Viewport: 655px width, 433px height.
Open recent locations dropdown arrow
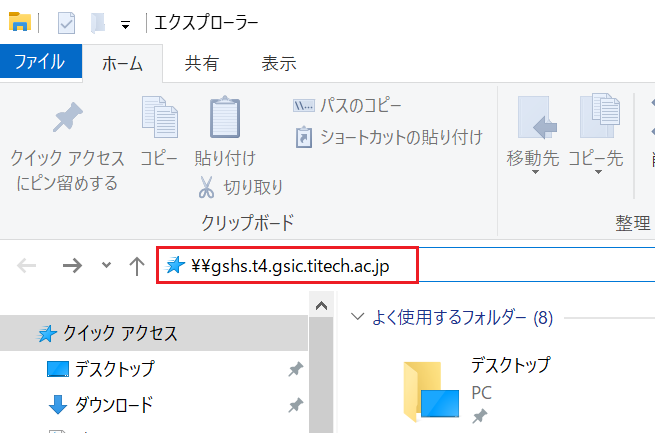click(x=106, y=266)
